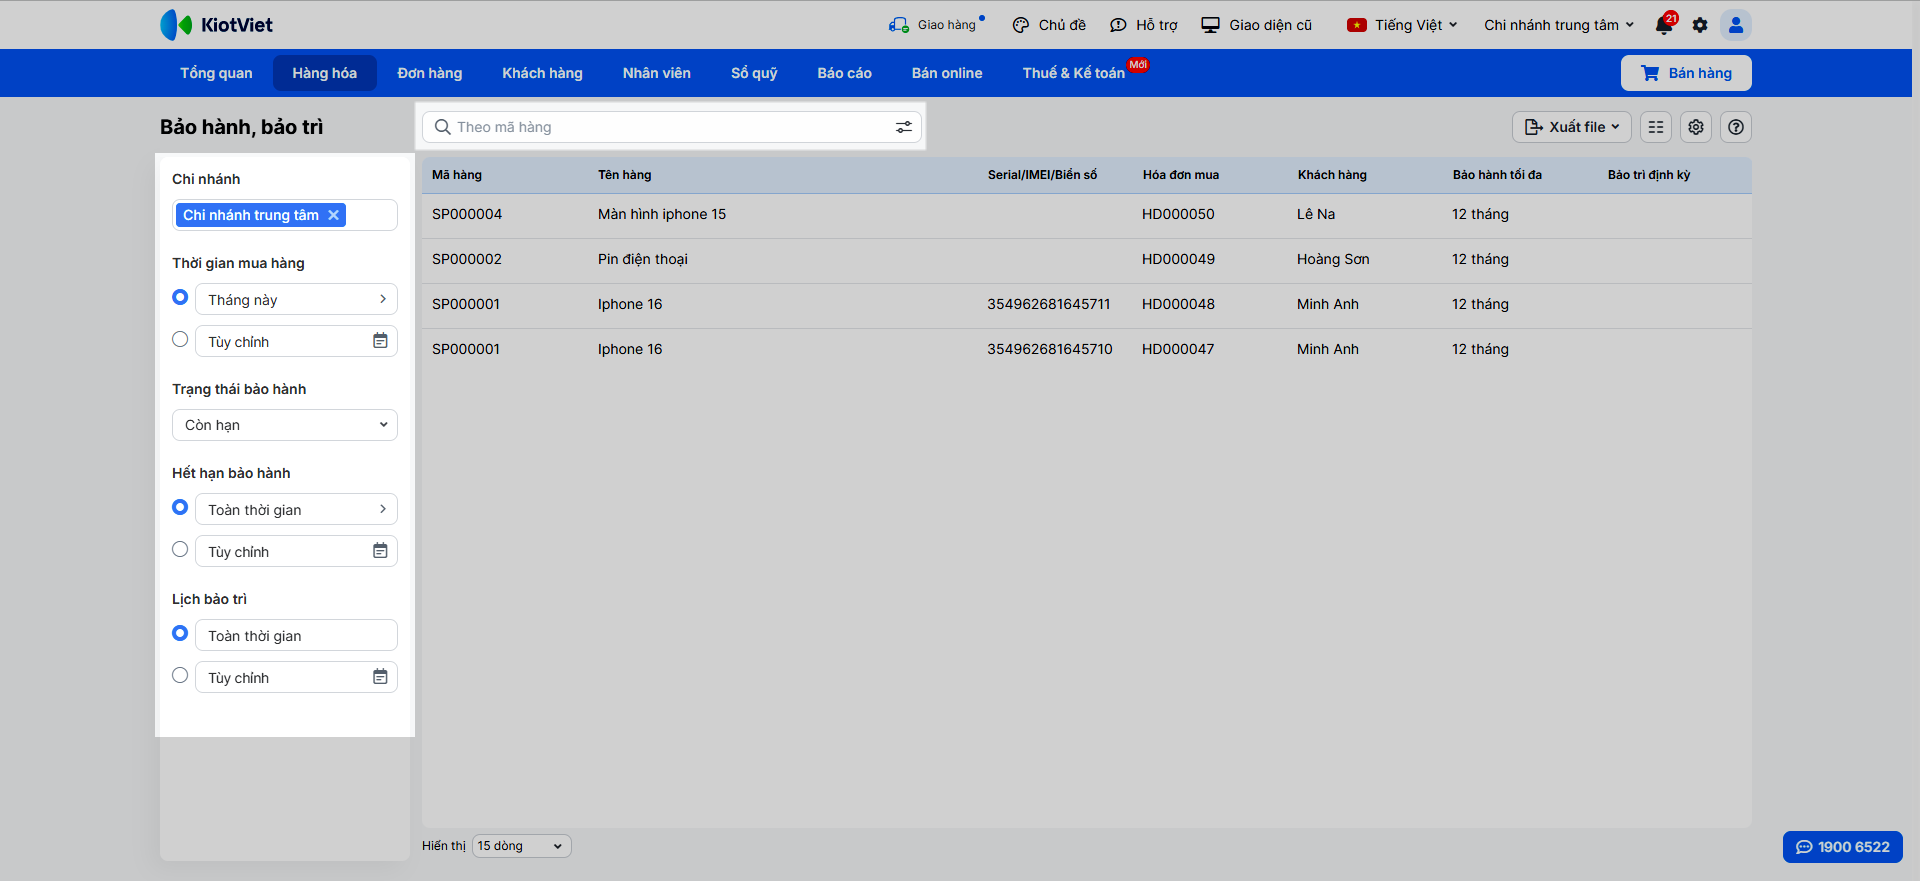Open the Chủ đề theme option
Image resolution: width=1920 pixels, height=881 pixels.
(x=1049, y=25)
